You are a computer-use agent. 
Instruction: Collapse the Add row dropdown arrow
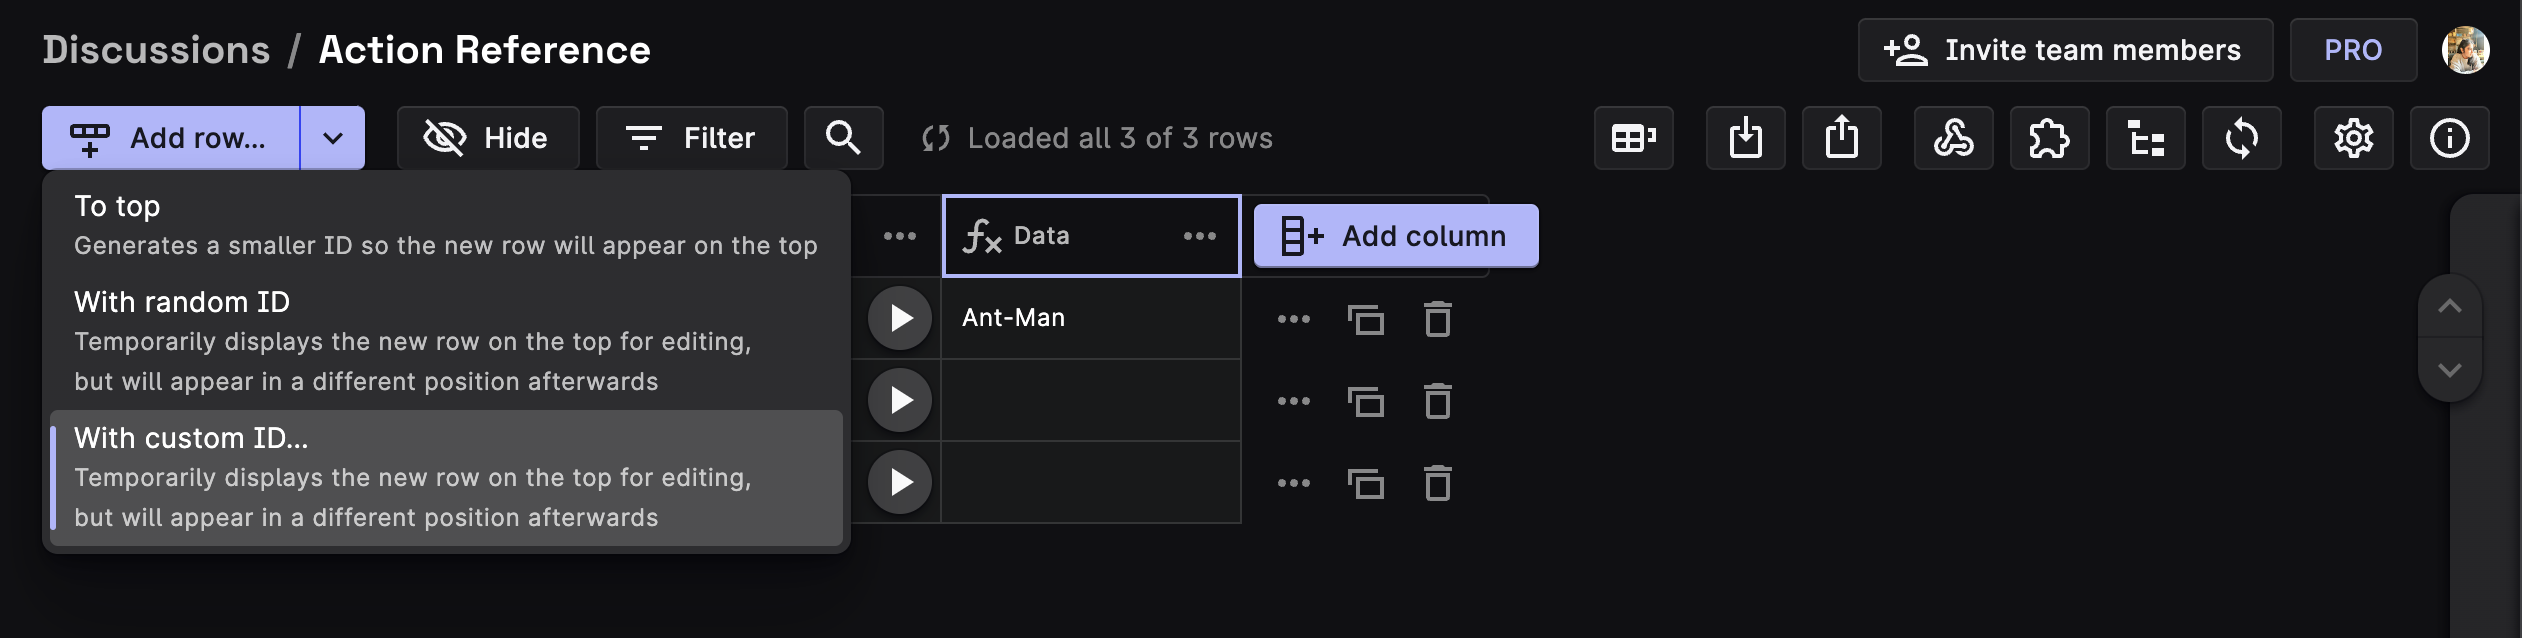[x=333, y=138]
